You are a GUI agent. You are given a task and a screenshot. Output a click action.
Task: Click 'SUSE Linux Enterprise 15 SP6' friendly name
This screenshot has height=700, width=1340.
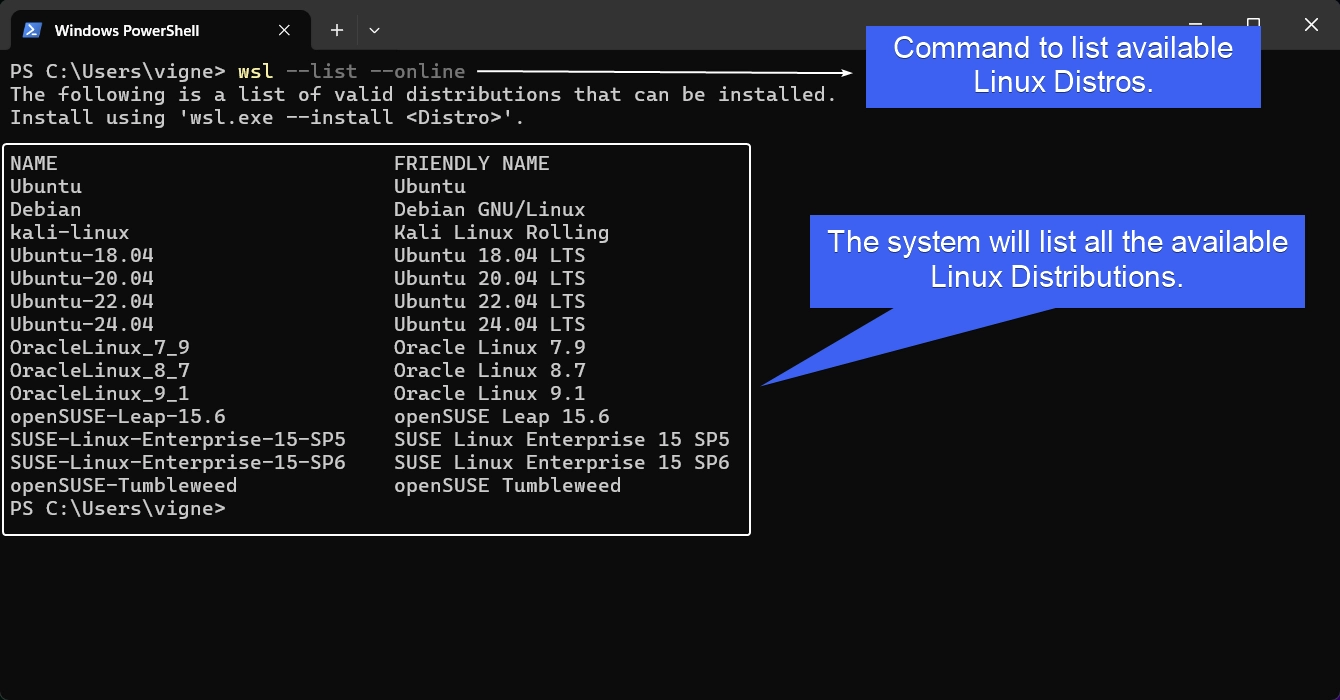pyautogui.click(x=562, y=463)
